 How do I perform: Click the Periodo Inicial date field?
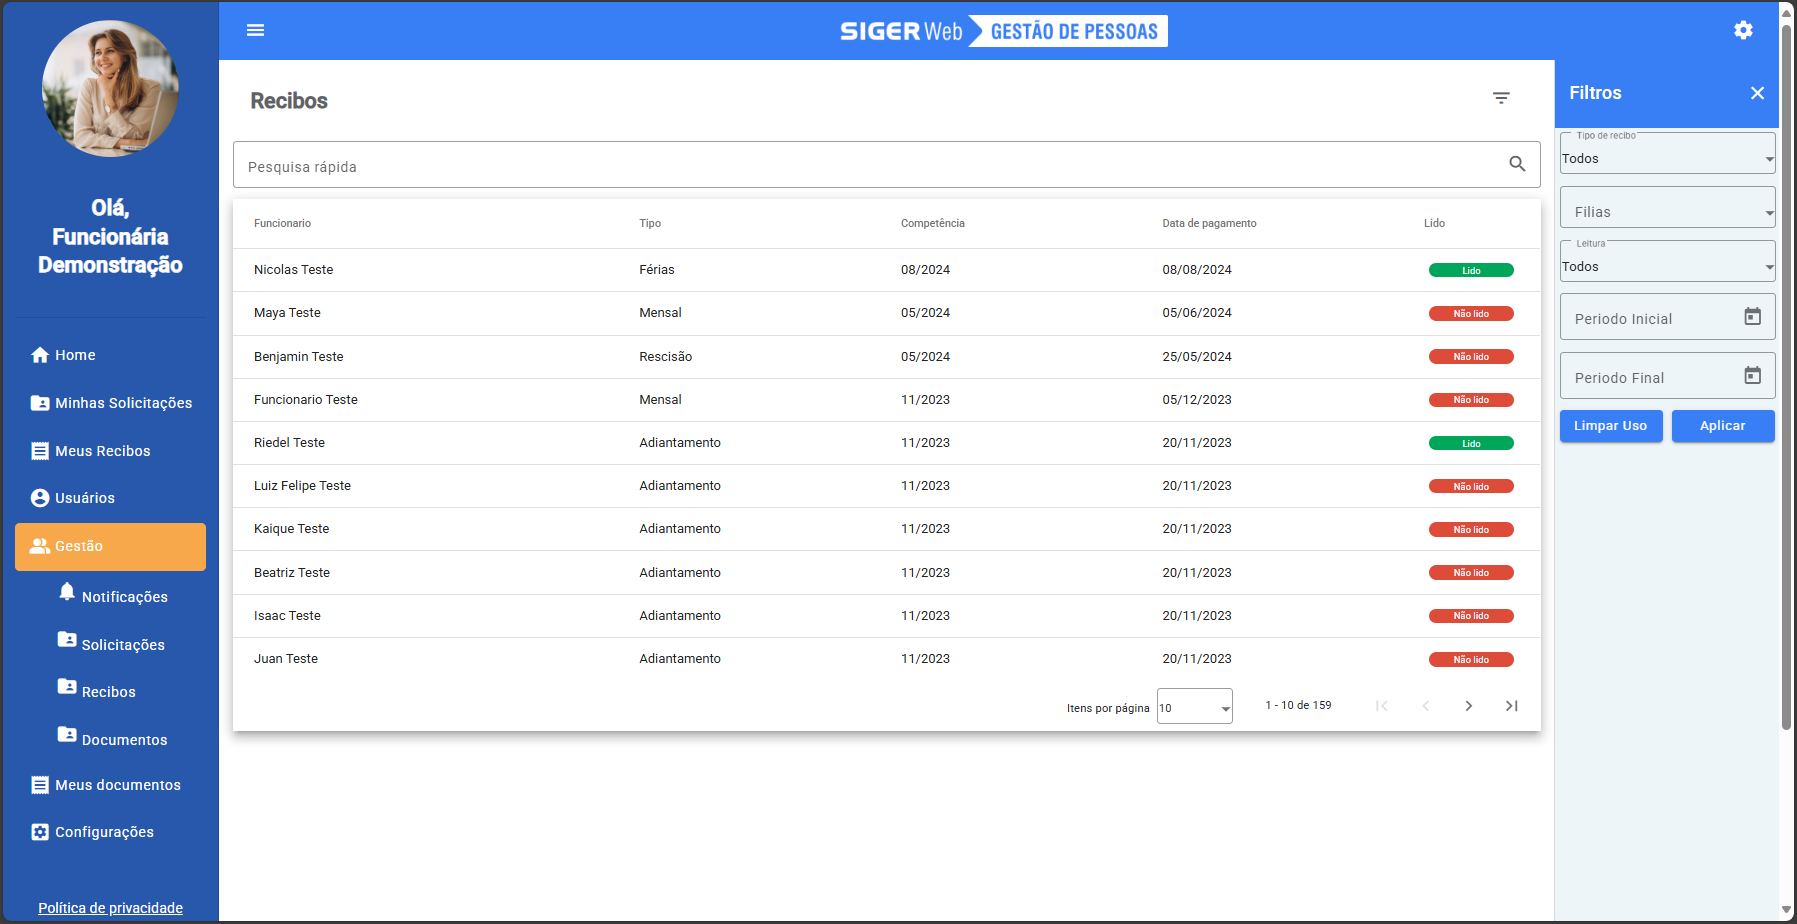click(x=1668, y=317)
